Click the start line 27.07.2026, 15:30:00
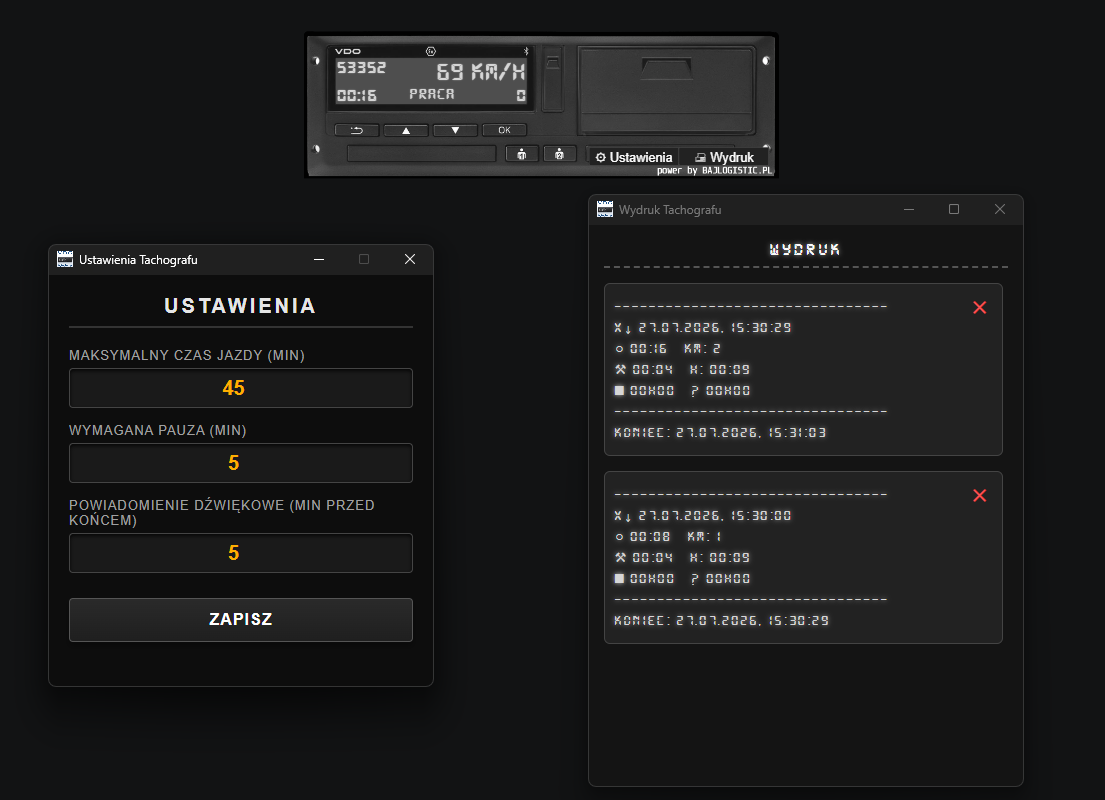Image resolution: width=1105 pixels, height=800 pixels. click(703, 516)
